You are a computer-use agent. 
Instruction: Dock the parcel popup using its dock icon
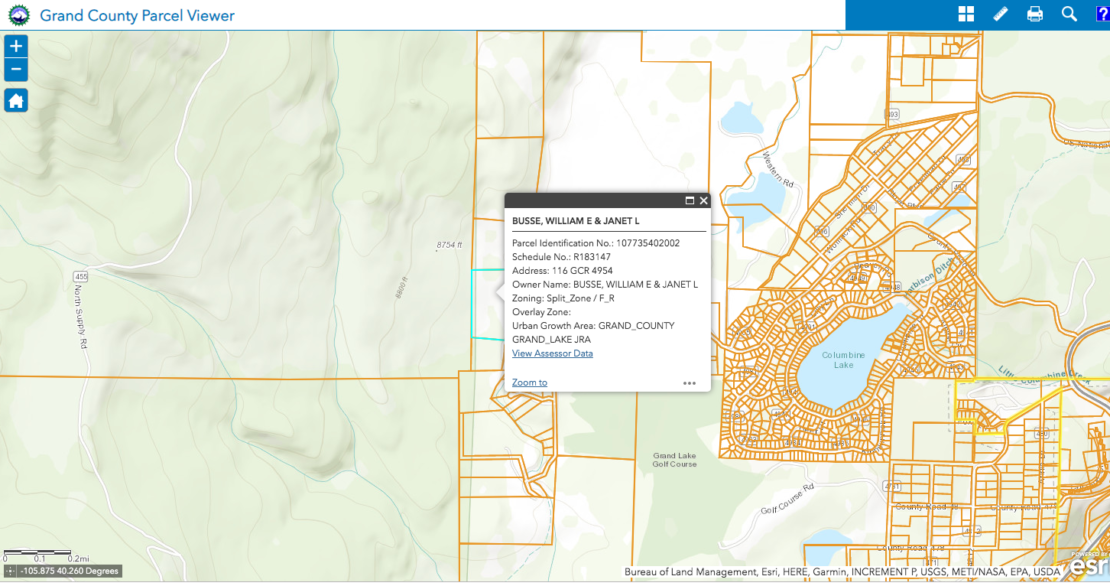coord(688,199)
